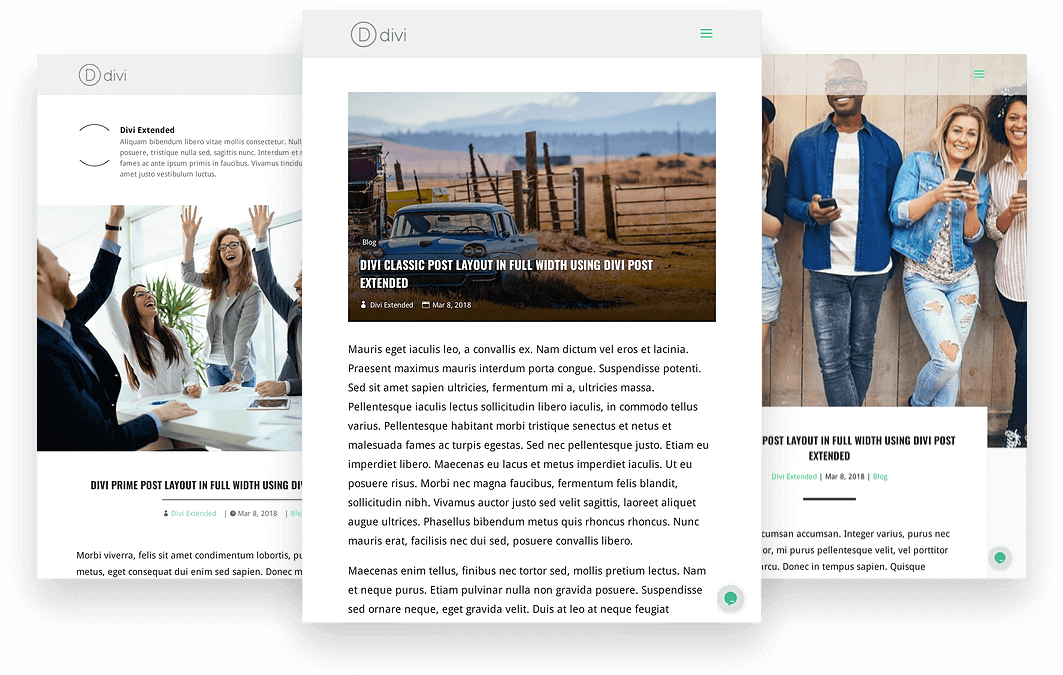Click the author avatar circle in the left page
Screen dimensions: 1063x675
click(x=94, y=145)
